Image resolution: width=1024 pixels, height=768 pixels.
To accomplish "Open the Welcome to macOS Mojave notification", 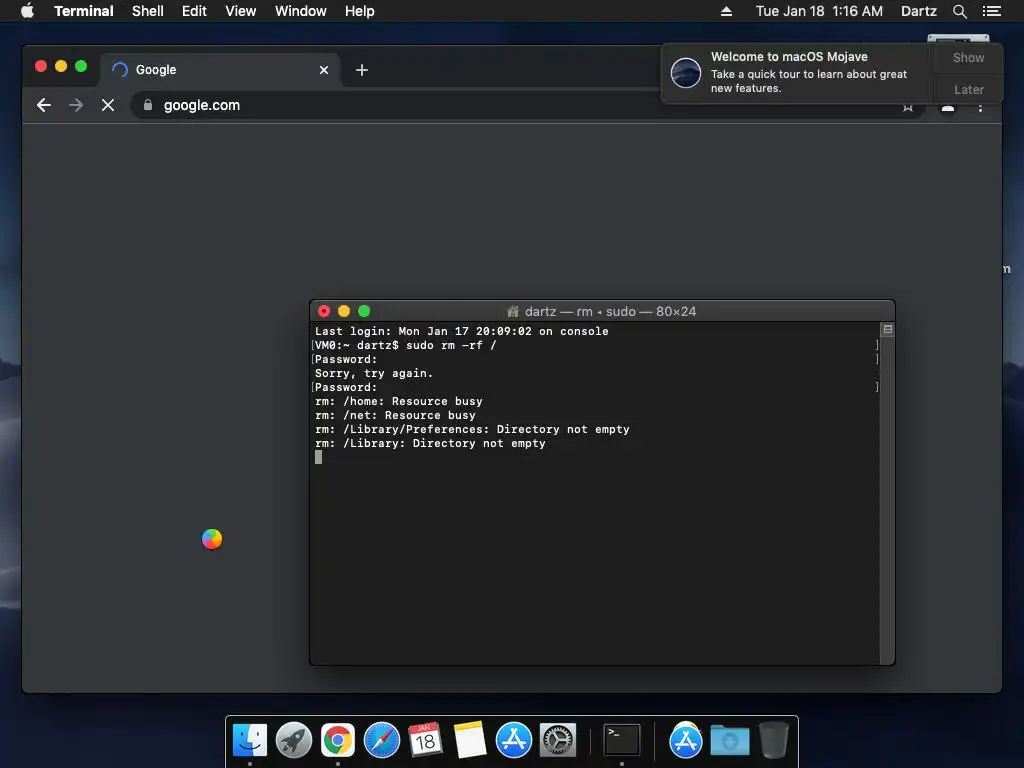I will [797, 72].
